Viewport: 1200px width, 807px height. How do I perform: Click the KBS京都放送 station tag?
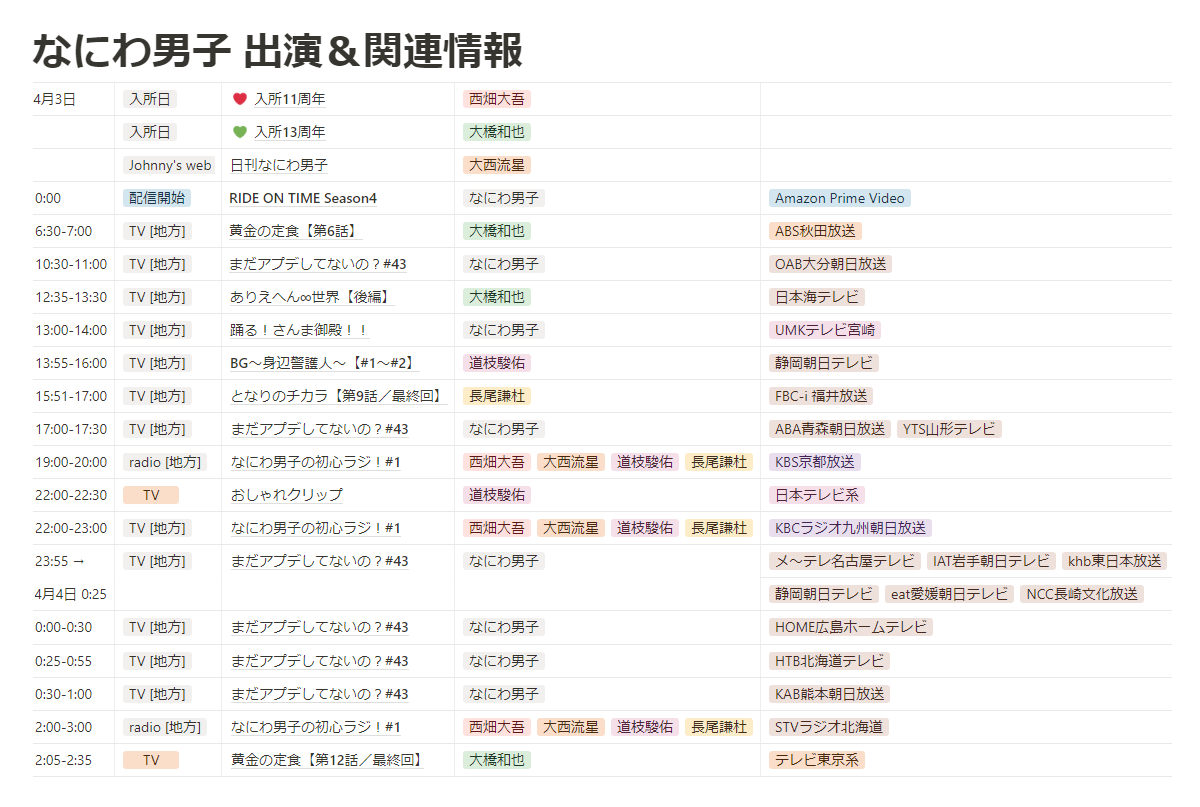(815, 462)
